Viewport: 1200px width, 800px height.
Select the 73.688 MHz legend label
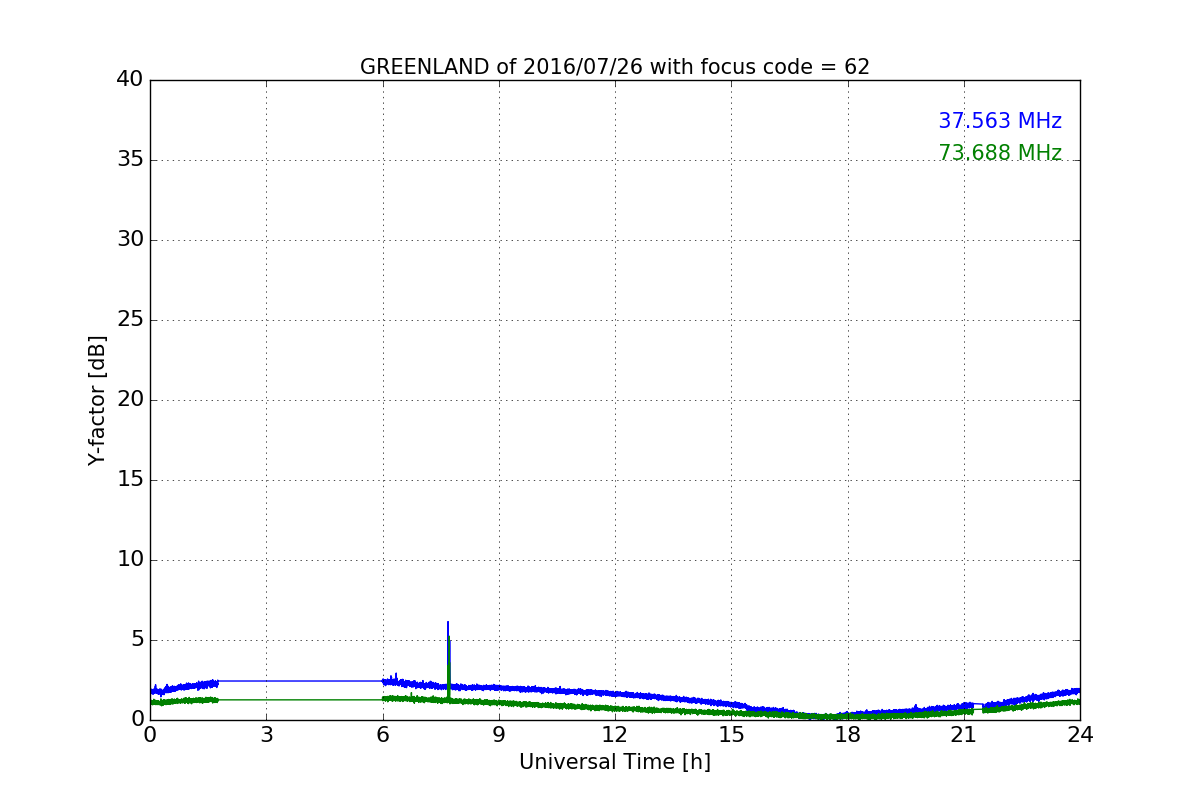(1000, 153)
